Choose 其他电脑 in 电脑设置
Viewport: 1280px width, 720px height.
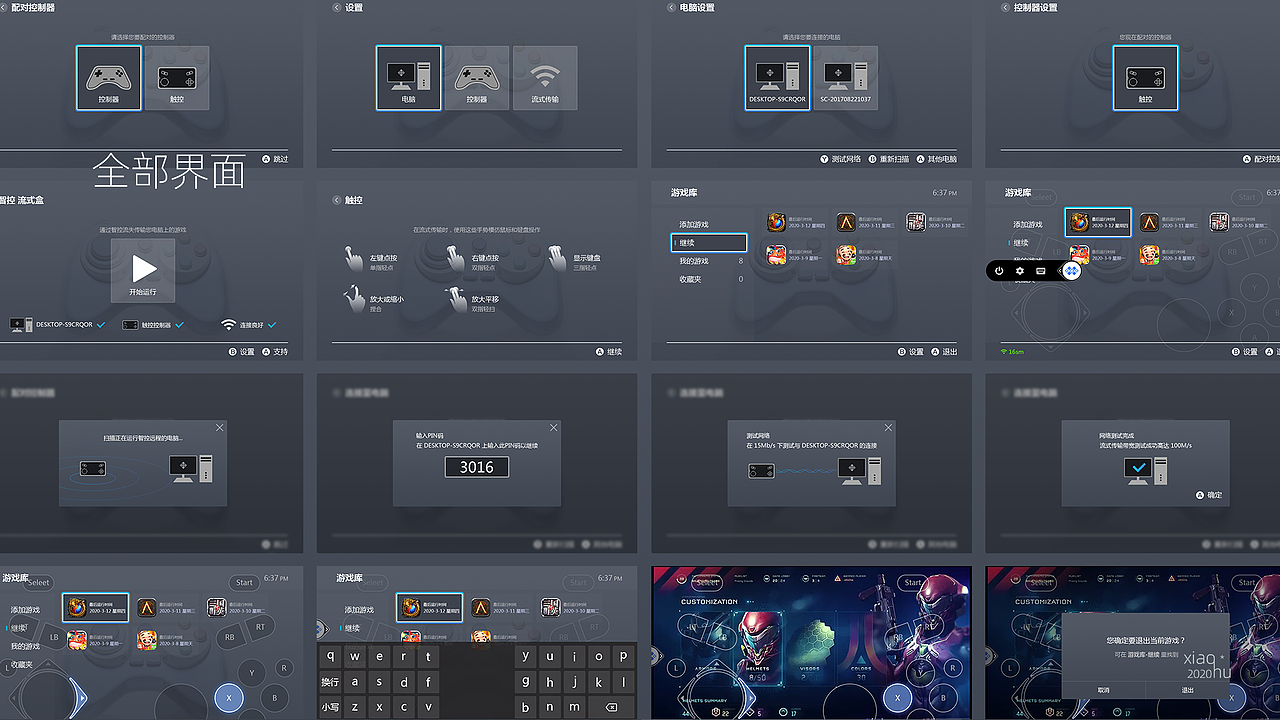(937, 159)
